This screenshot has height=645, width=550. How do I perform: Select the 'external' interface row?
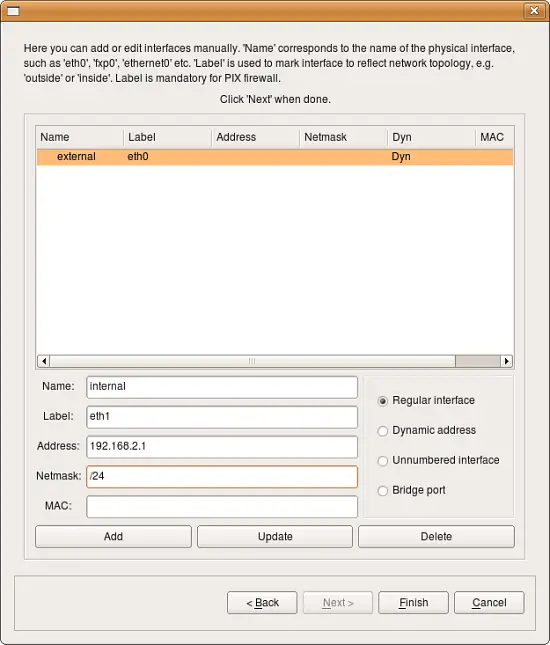pyautogui.click(x=275, y=157)
